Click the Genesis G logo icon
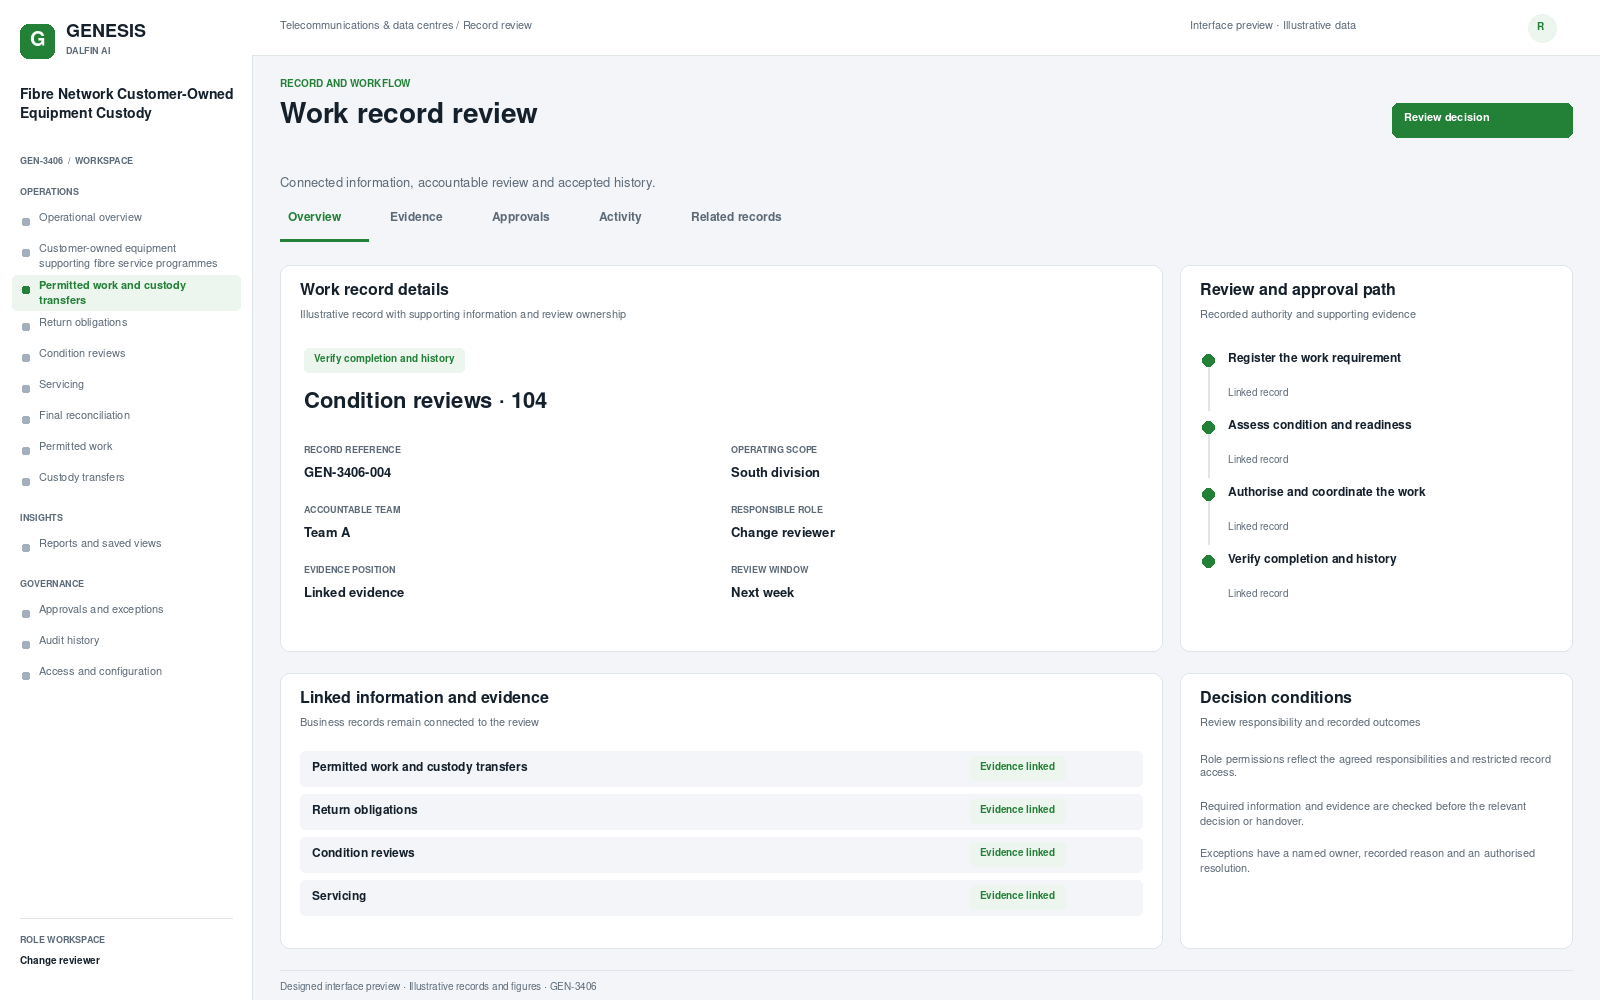1600x1000 pixels. coord(37,41)
